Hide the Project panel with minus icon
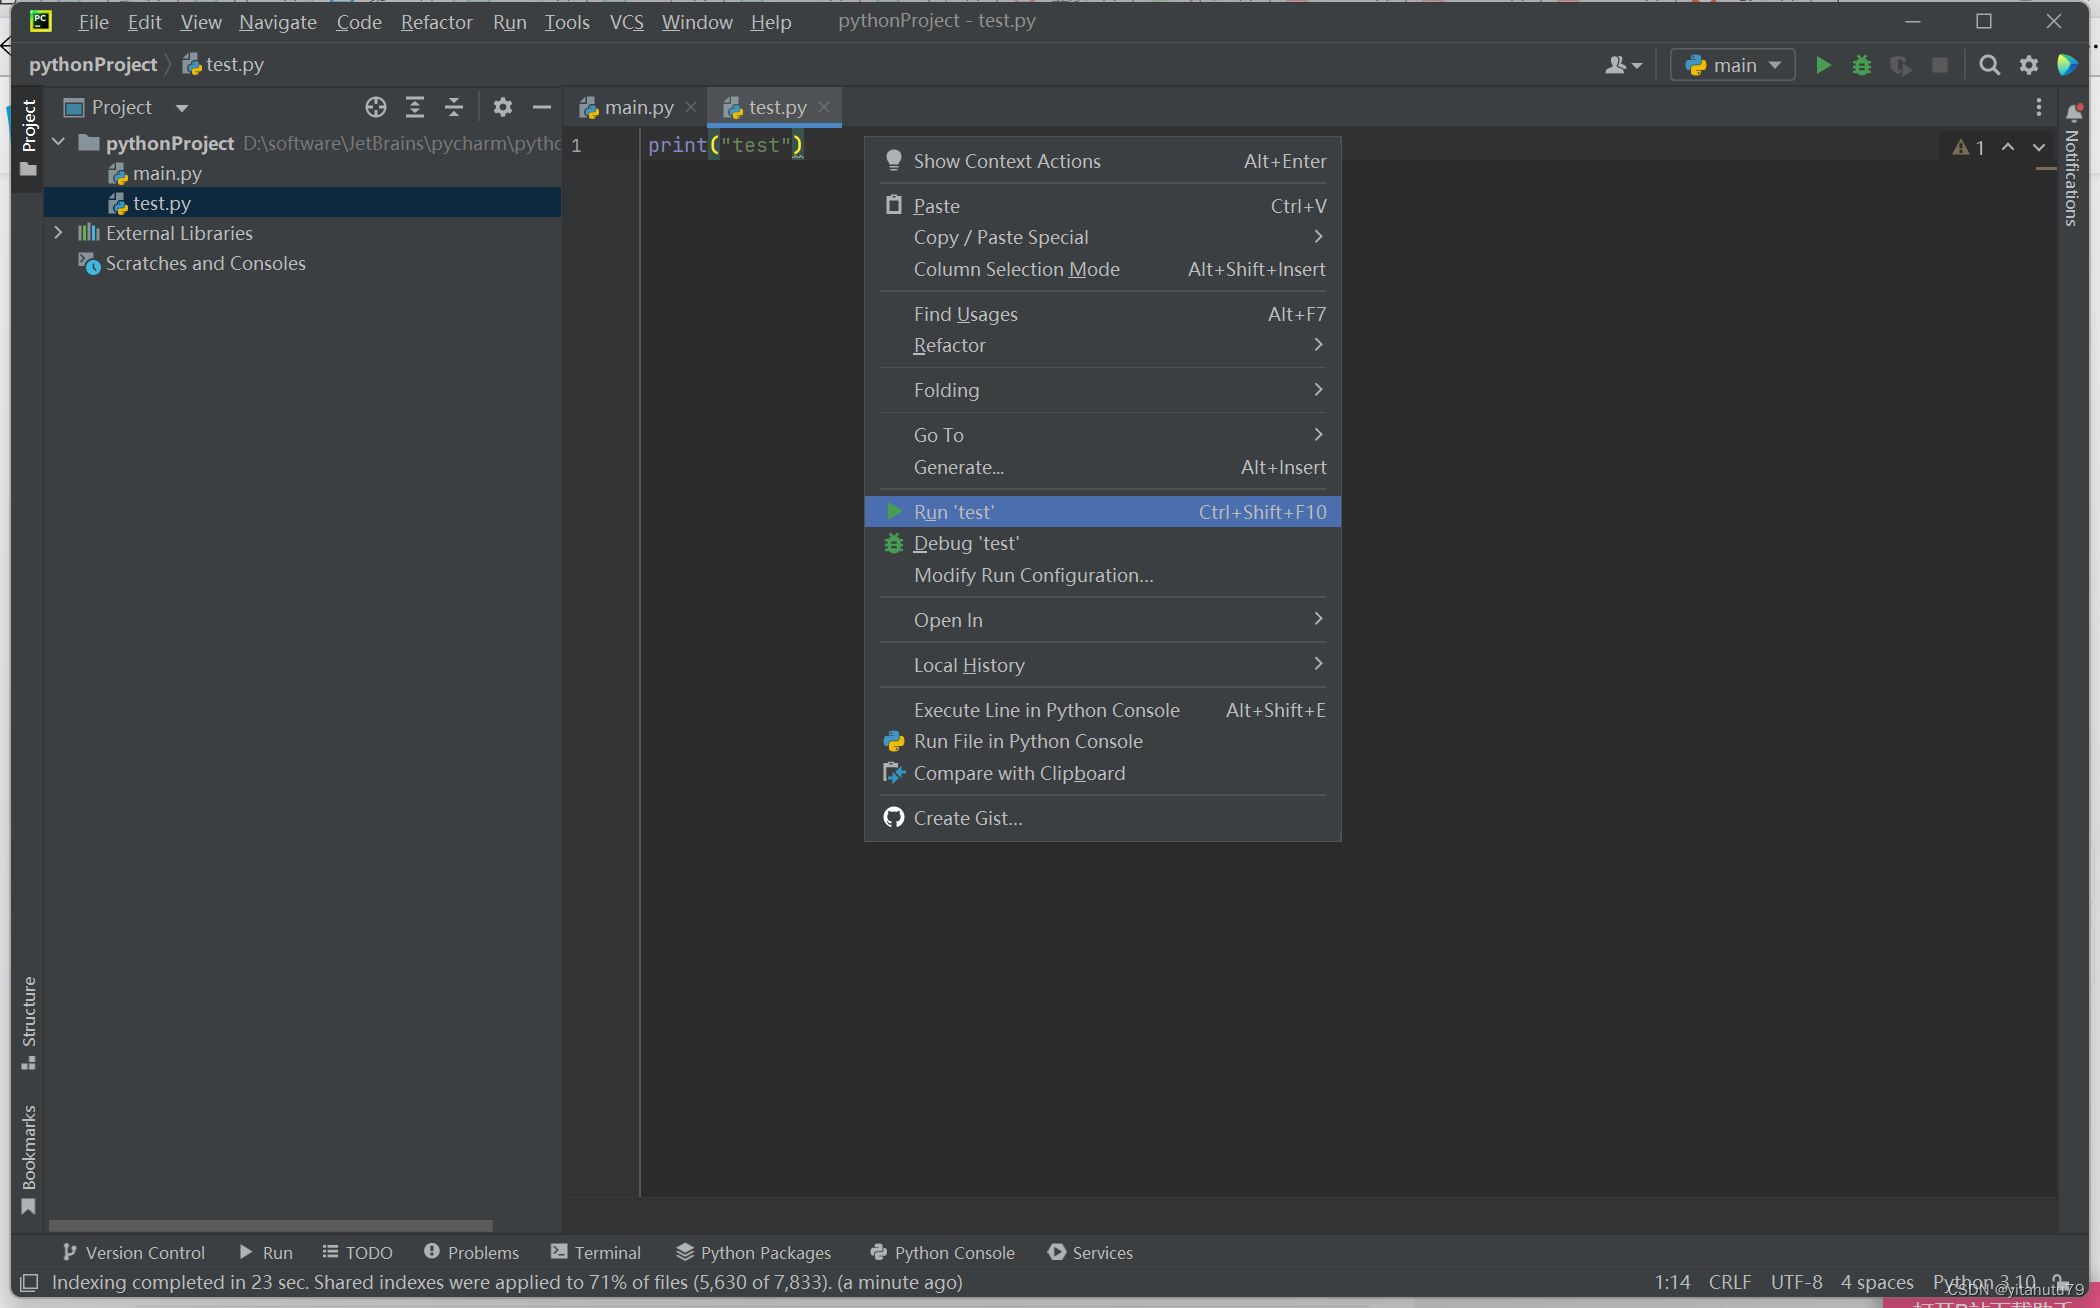Screen dimensions: 2100x1308 pyautogui.click(x=542, y=107)
